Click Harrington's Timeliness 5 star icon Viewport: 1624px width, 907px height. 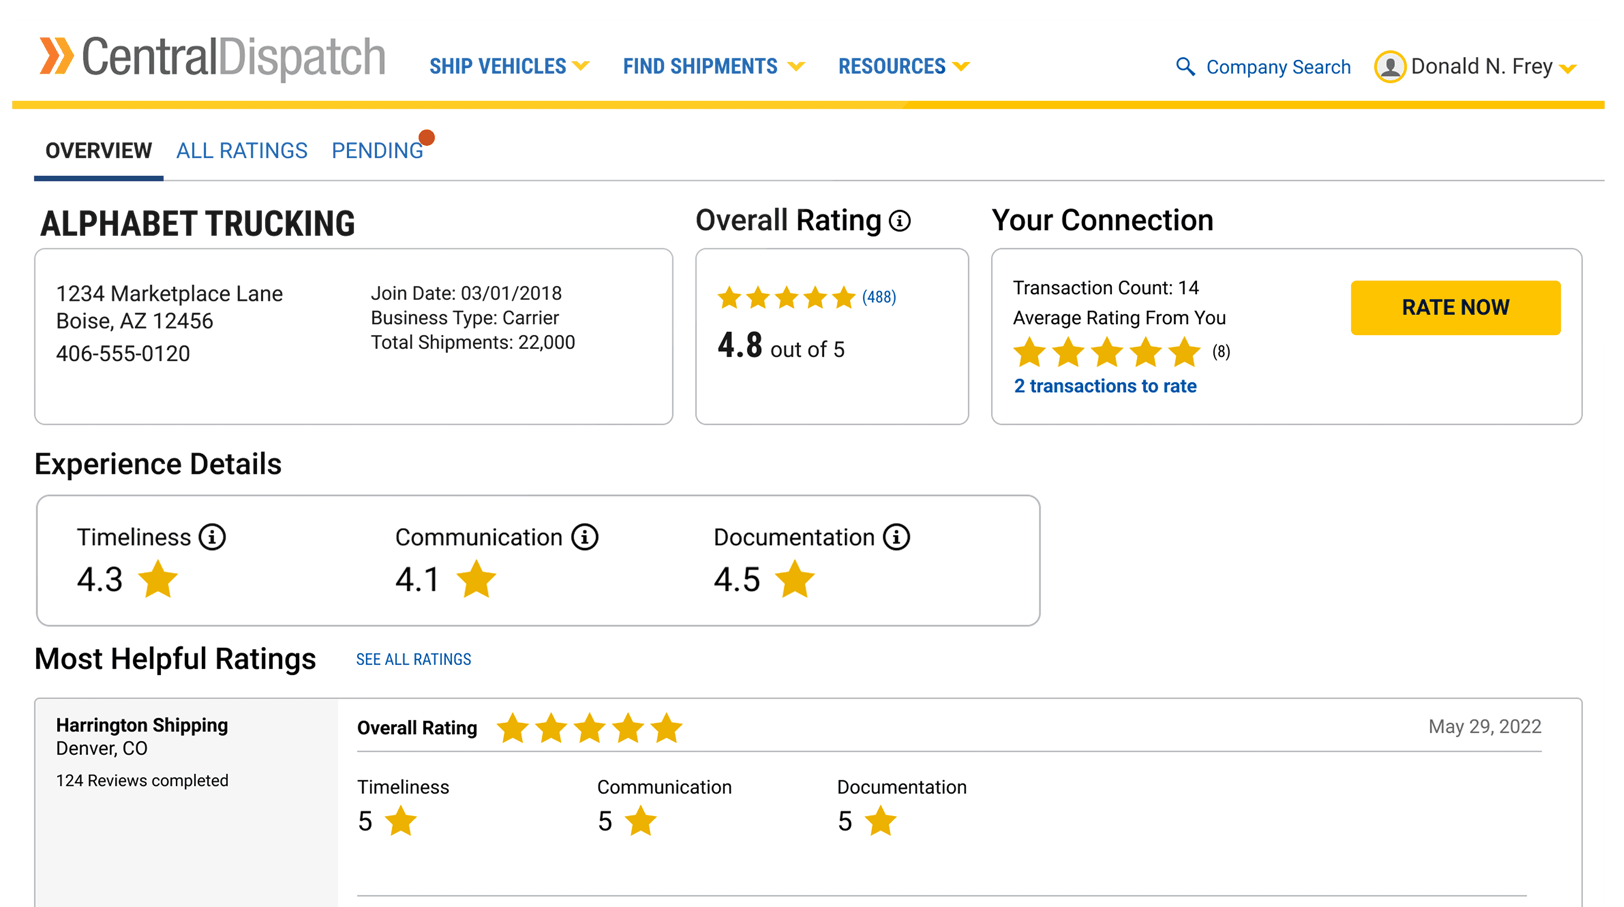401,821
